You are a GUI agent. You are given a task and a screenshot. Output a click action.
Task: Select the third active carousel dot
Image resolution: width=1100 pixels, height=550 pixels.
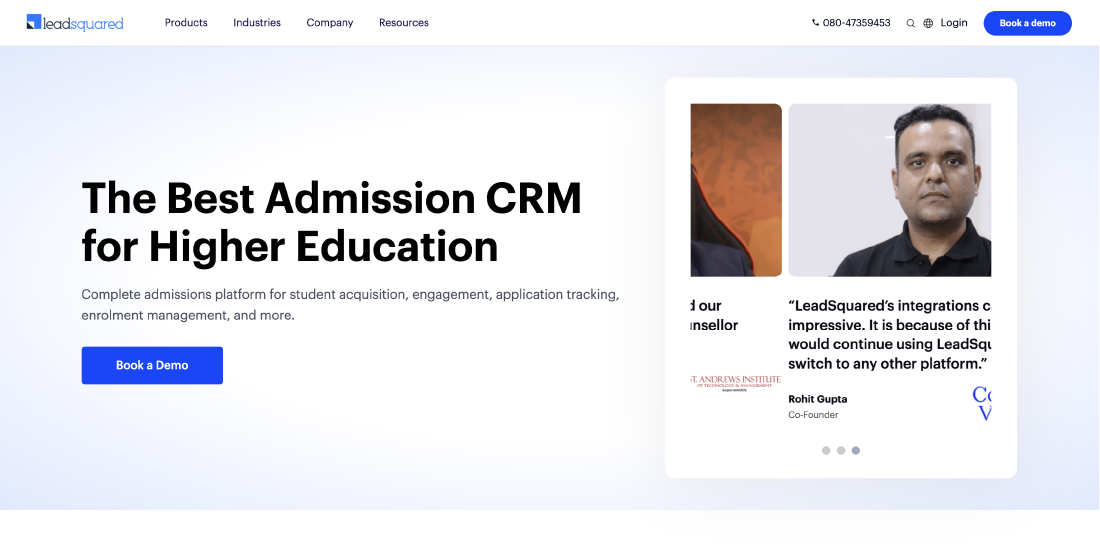(855, 450)
